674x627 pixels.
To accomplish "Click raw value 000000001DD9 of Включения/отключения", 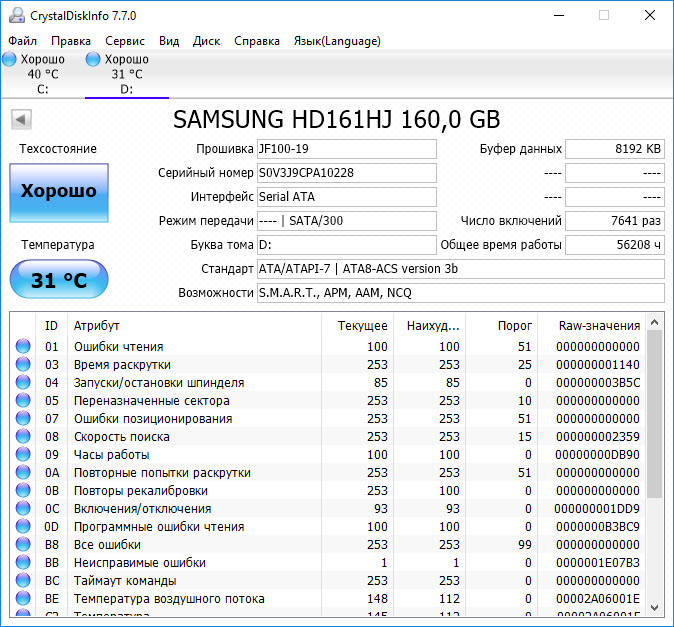I will (597, 508).
